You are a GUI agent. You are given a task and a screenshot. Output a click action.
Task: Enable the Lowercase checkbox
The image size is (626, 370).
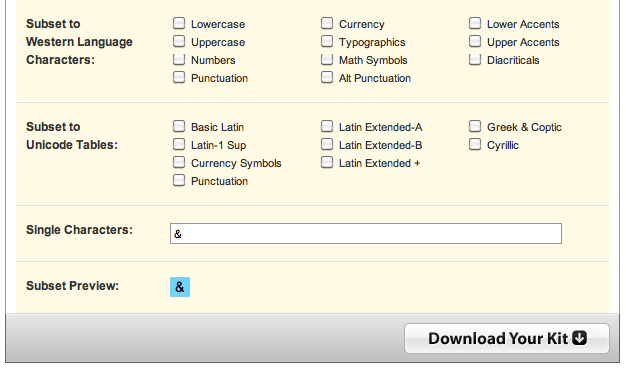click(x=179, y=23)
